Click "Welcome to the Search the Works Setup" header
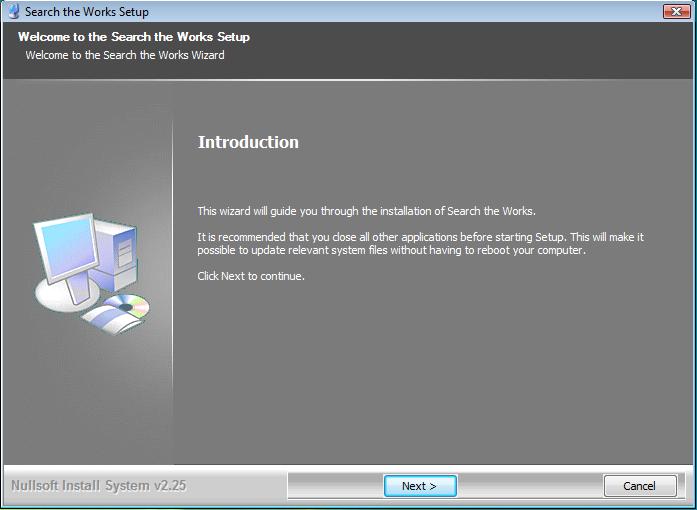Image resolution: width=697 pixels, height=510 pixels. click(x=134, y=37)
